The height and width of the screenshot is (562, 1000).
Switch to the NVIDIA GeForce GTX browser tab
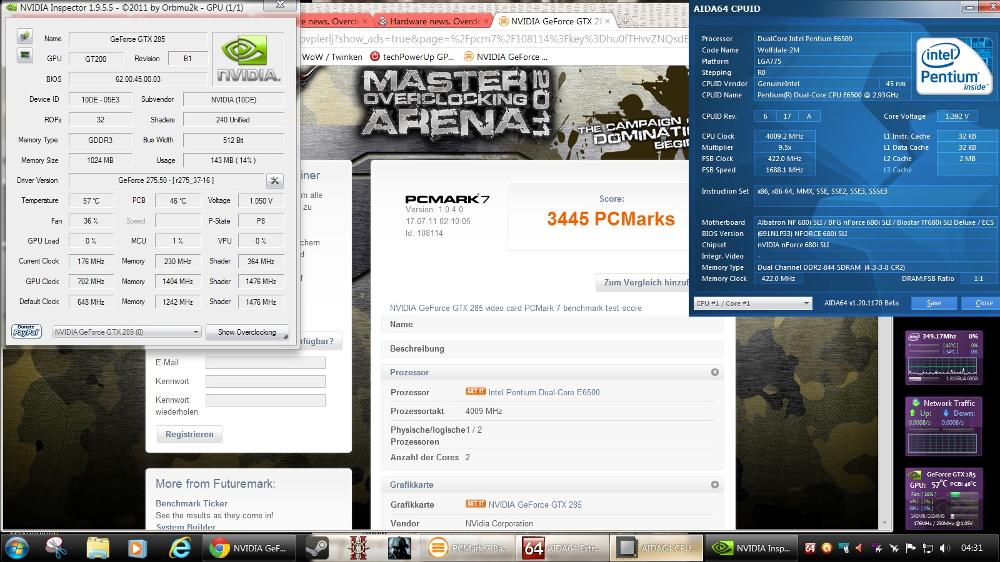pyautogui.click(x=555, y=21)
